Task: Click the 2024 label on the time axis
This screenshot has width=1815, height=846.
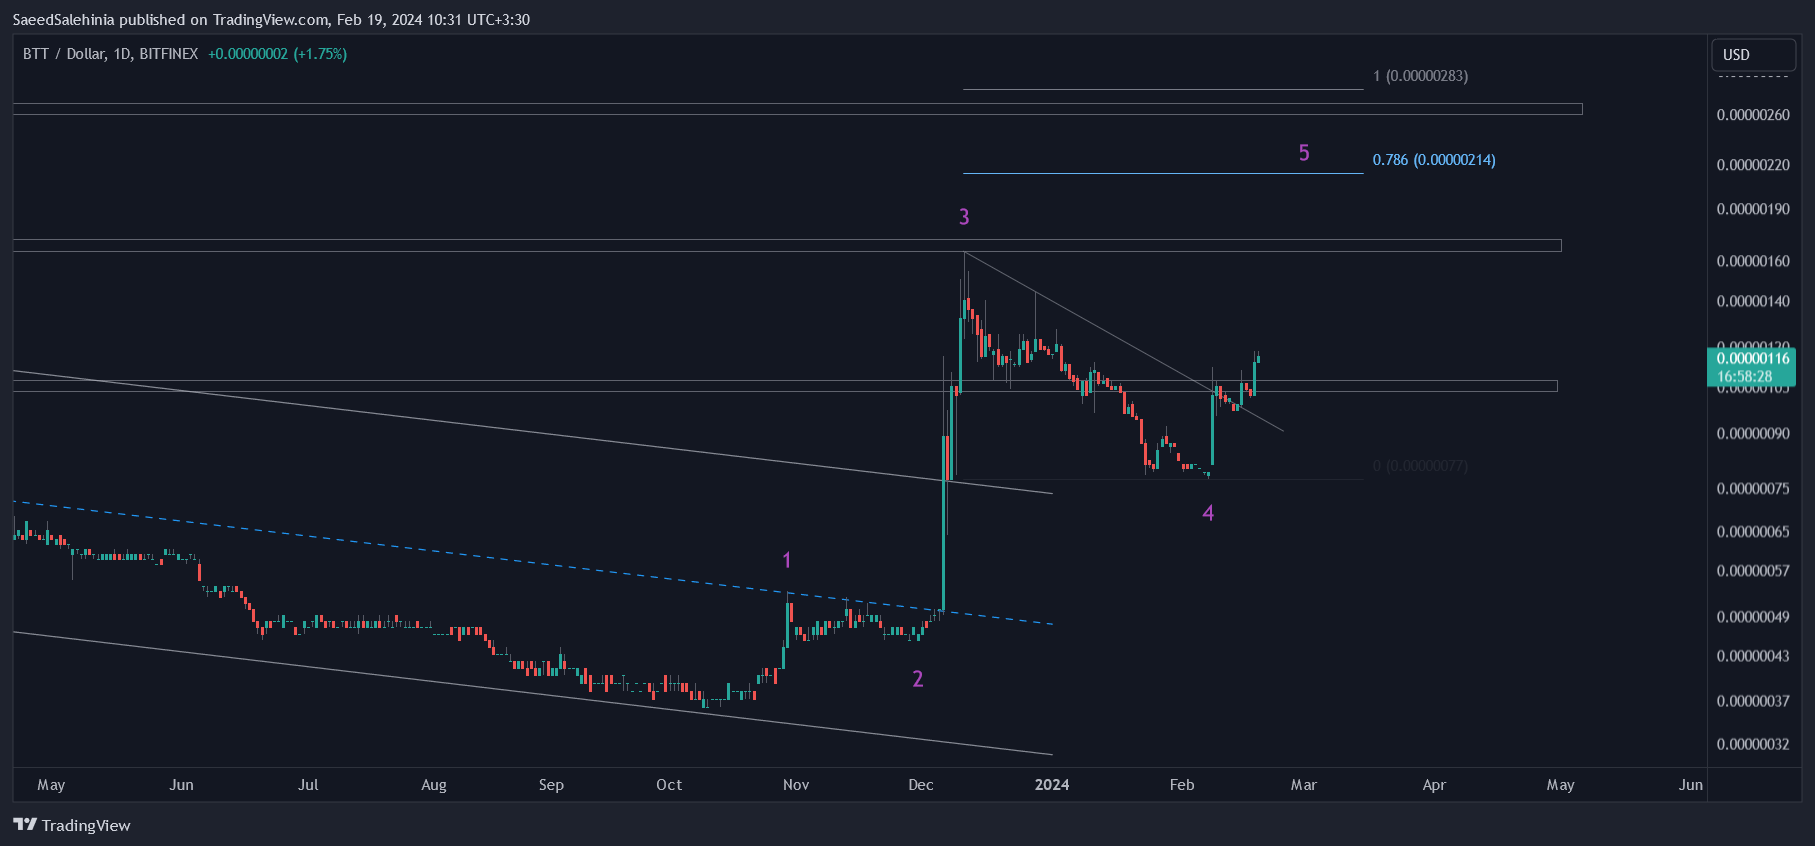Action: pyautogui.click(x=1052, y=785)
